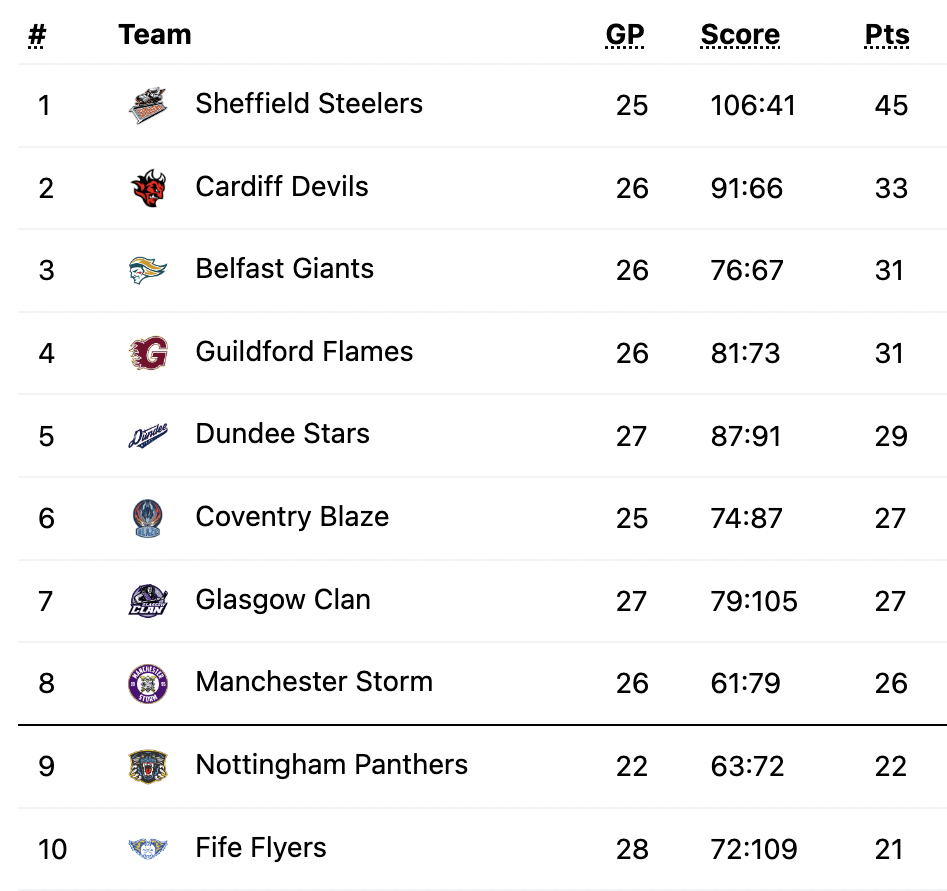Click the Team column header
This screenshot has height=891, width=947.
click(155, 34)
